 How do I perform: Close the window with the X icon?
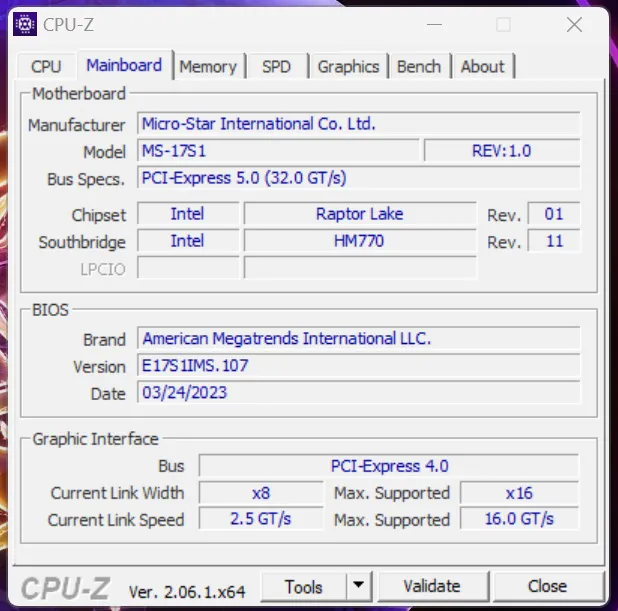click(574, 24)
